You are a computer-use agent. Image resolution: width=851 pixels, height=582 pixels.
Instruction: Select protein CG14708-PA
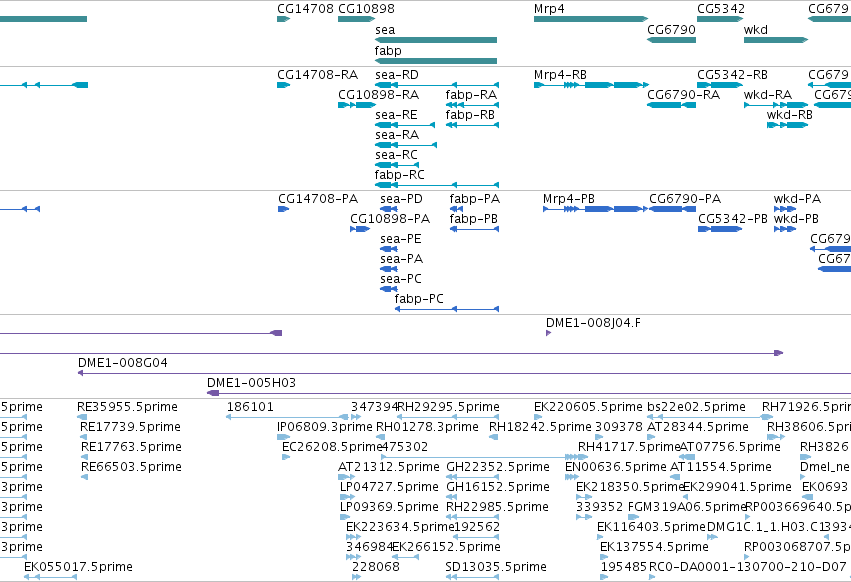pyautogui.click(x=283, y=209)
